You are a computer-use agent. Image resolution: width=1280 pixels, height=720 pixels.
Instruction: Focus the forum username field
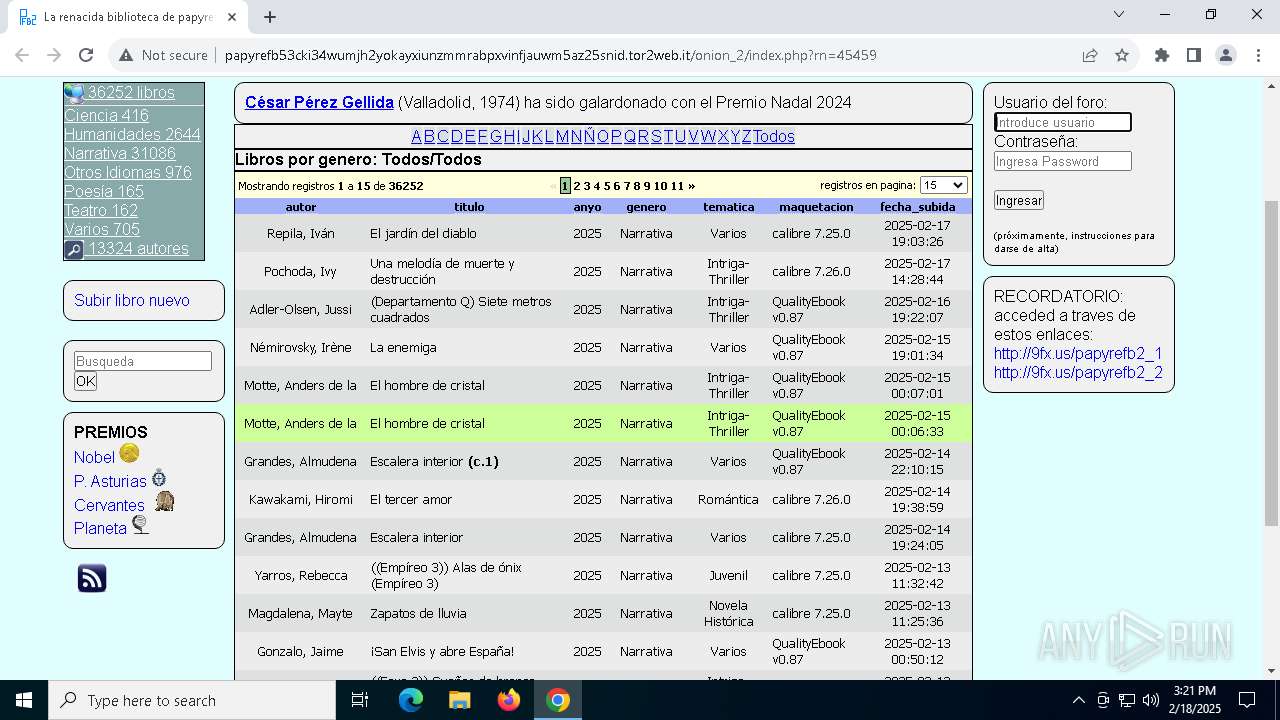pos(1063,122)
